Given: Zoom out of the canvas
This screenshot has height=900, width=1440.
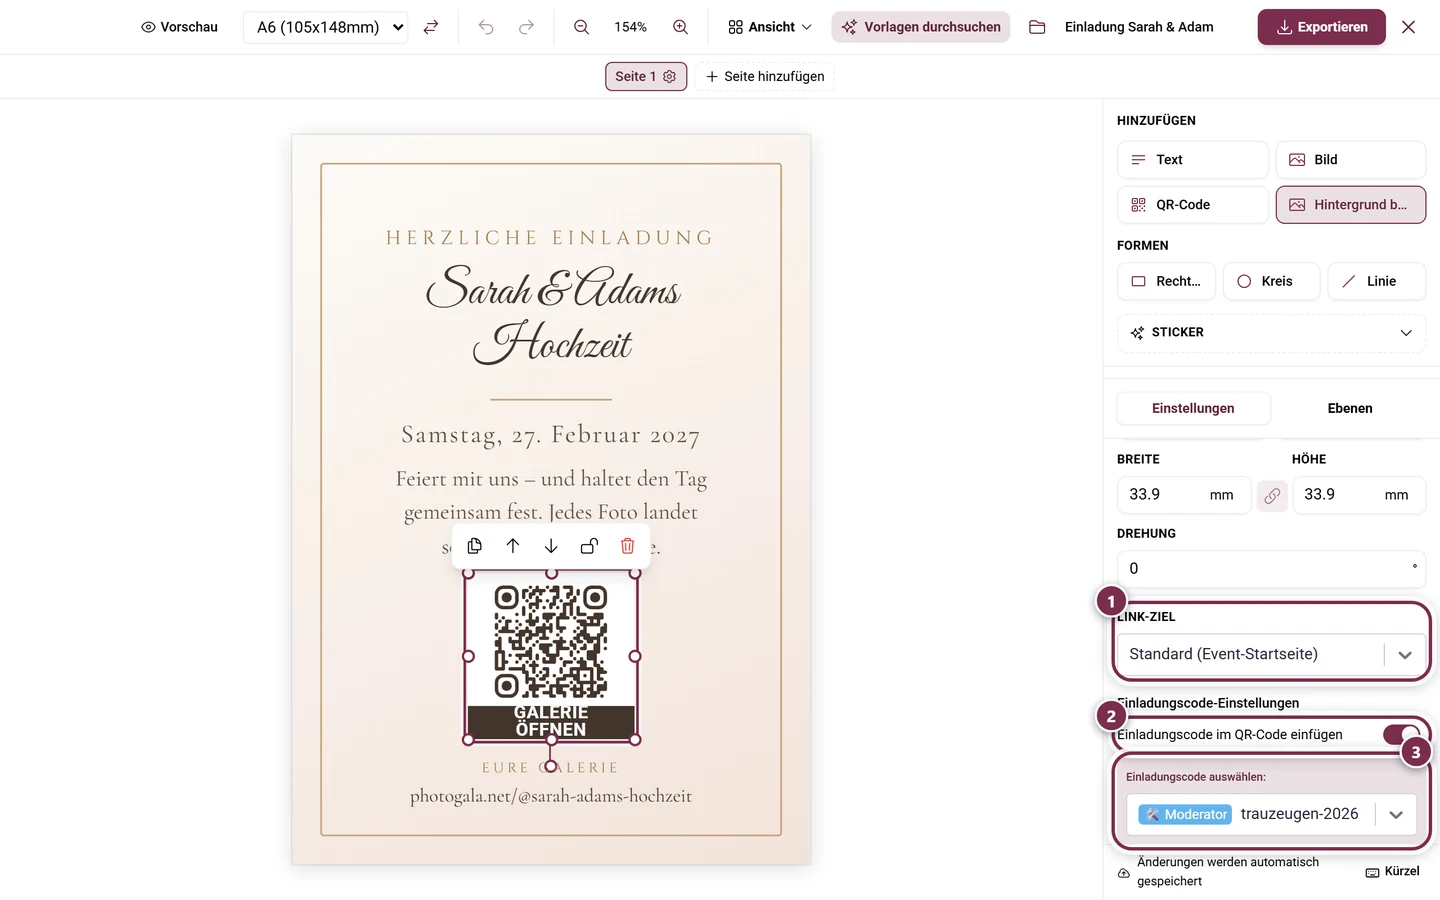Looking at the screenshot, I should pos(581,27).
